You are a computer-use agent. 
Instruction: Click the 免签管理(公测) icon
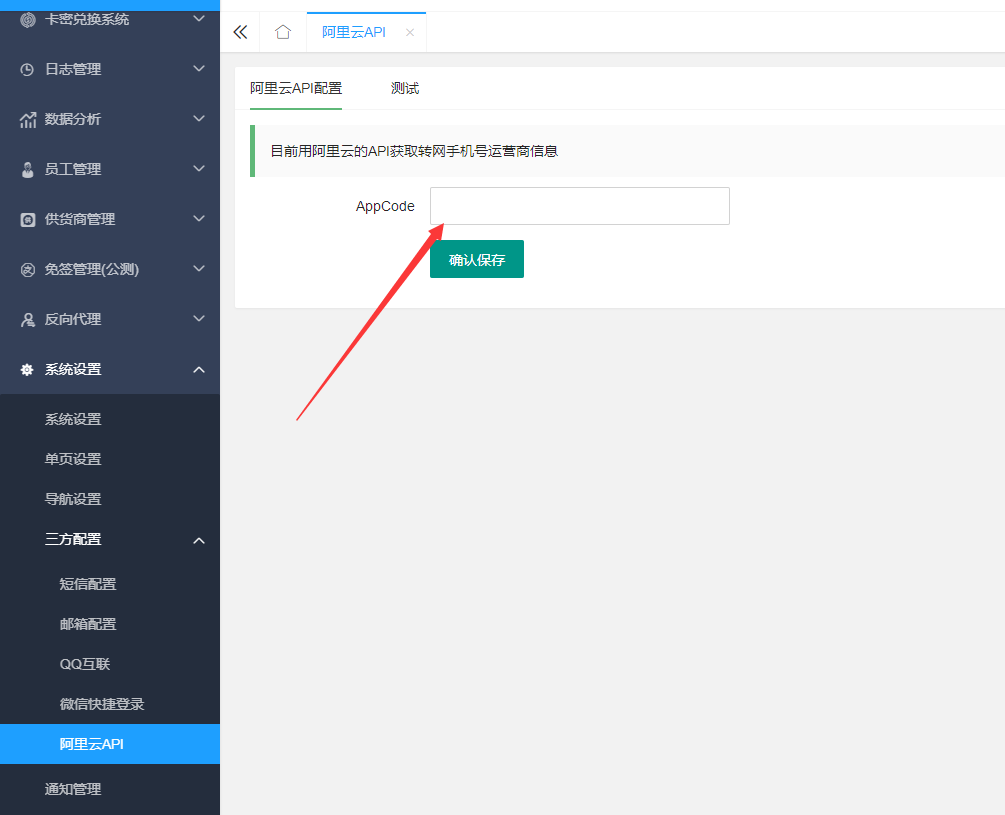[28, 270]
